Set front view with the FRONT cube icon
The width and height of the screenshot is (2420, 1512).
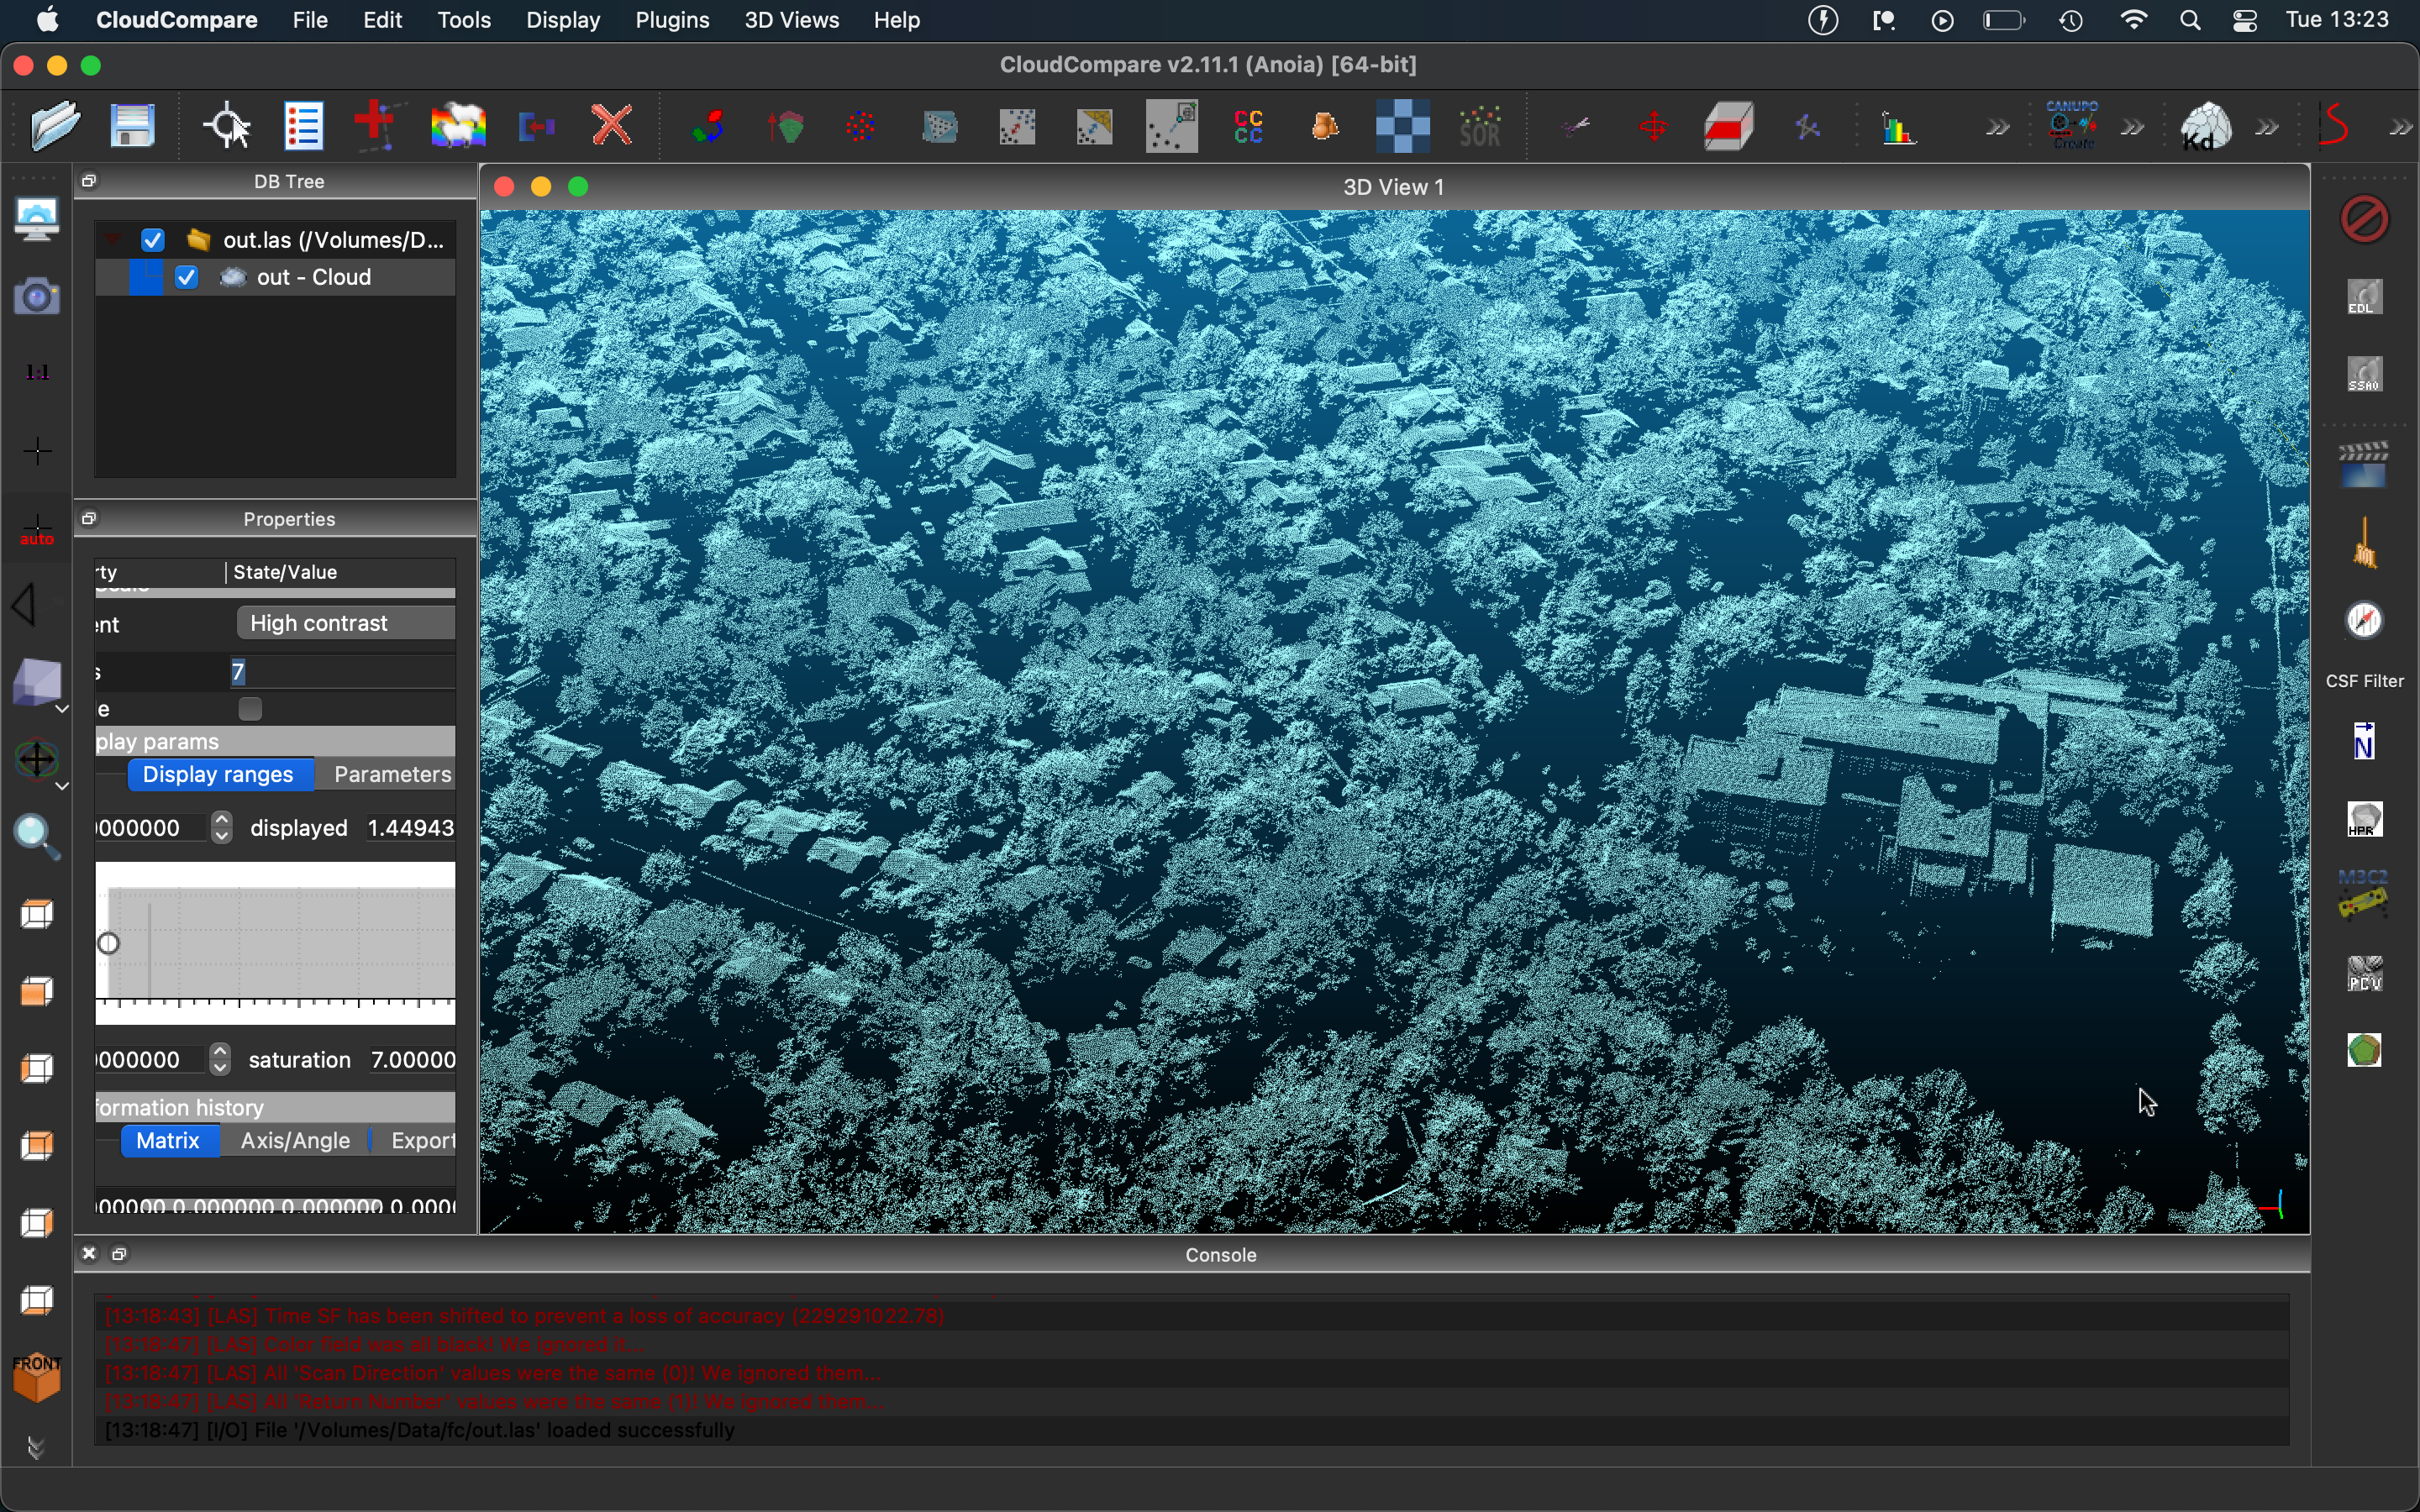(38, 1378)
